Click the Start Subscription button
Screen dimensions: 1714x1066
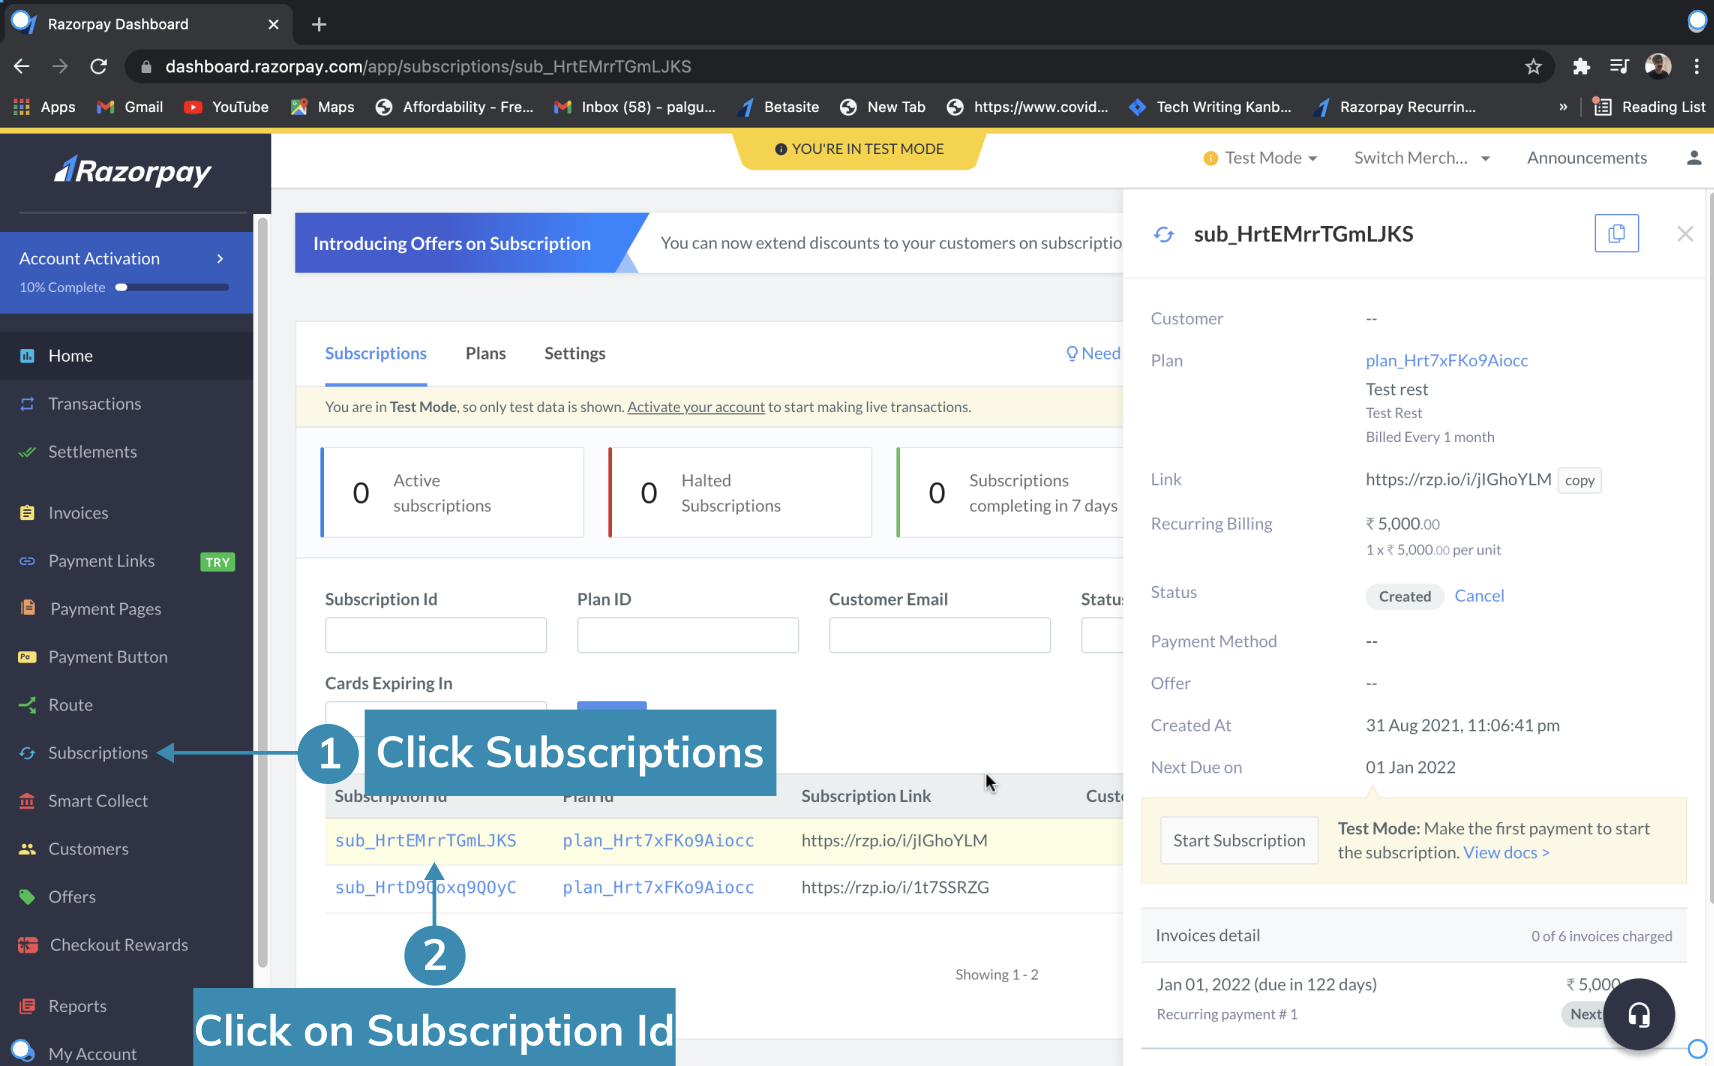click(x=1239, y=841)
